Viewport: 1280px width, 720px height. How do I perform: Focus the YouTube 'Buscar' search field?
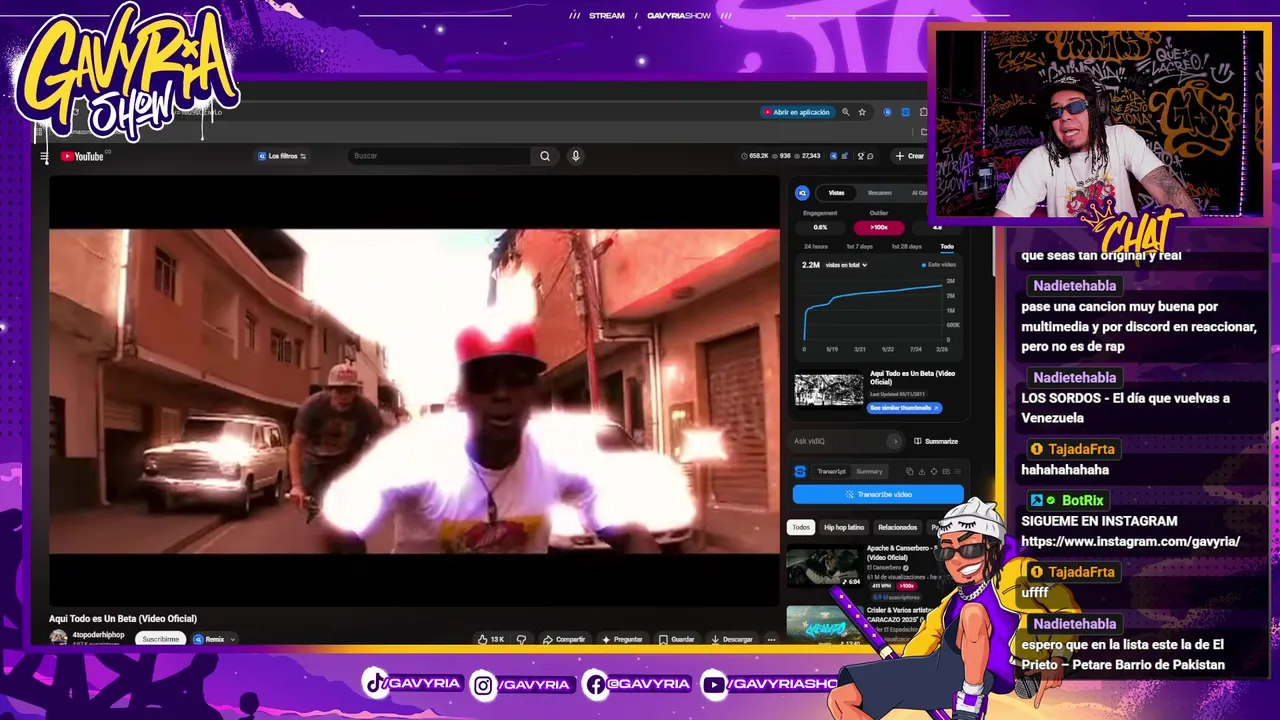point(440,156)
